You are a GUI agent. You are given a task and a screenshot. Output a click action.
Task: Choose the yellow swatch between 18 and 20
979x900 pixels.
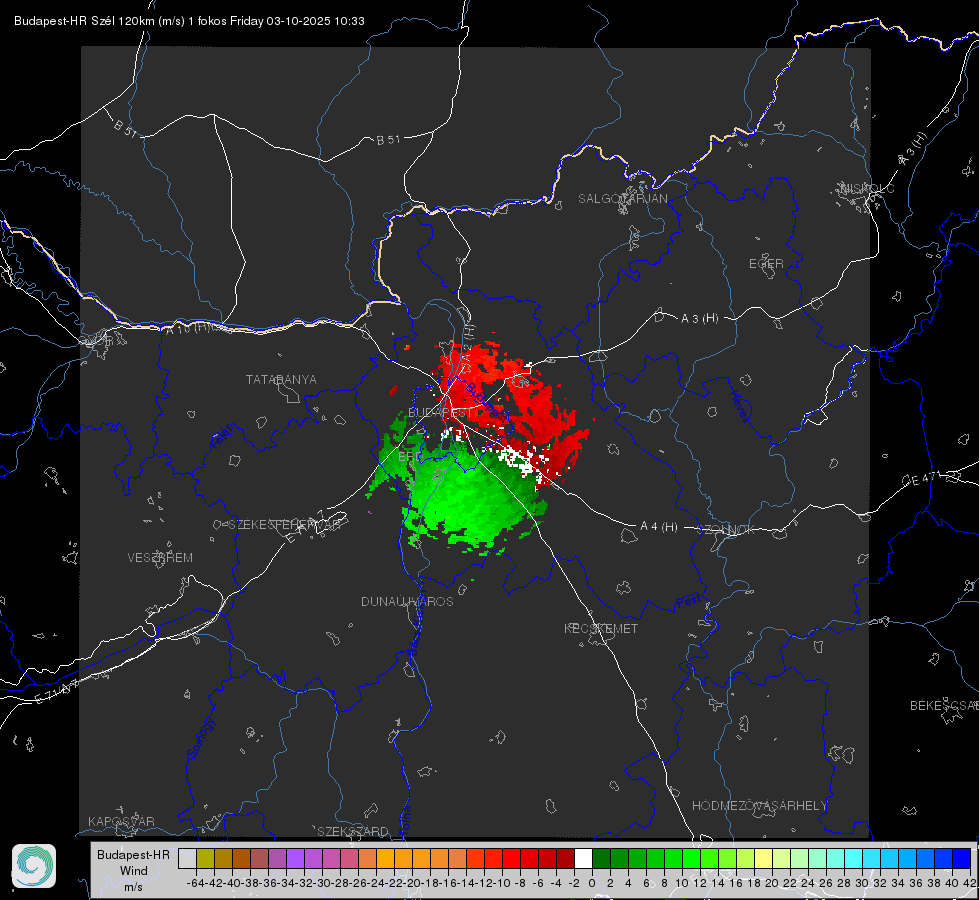point(763,858)
